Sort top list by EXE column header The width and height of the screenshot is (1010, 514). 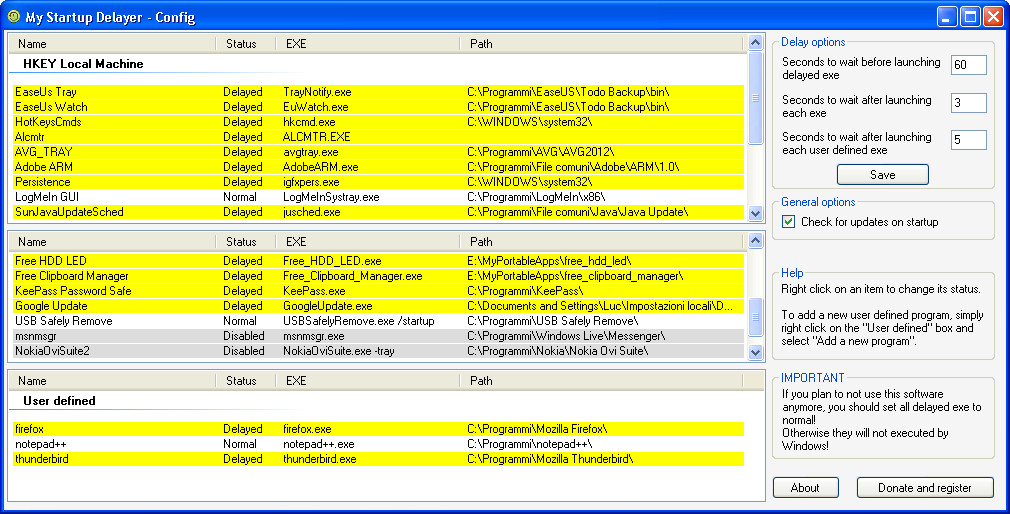click(x=367, y=44)
